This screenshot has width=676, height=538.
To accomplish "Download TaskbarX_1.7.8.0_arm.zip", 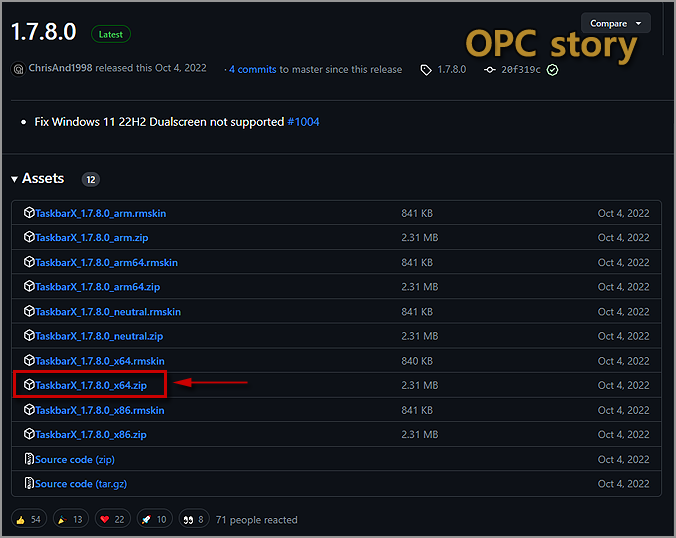I will tap(92, 238).
